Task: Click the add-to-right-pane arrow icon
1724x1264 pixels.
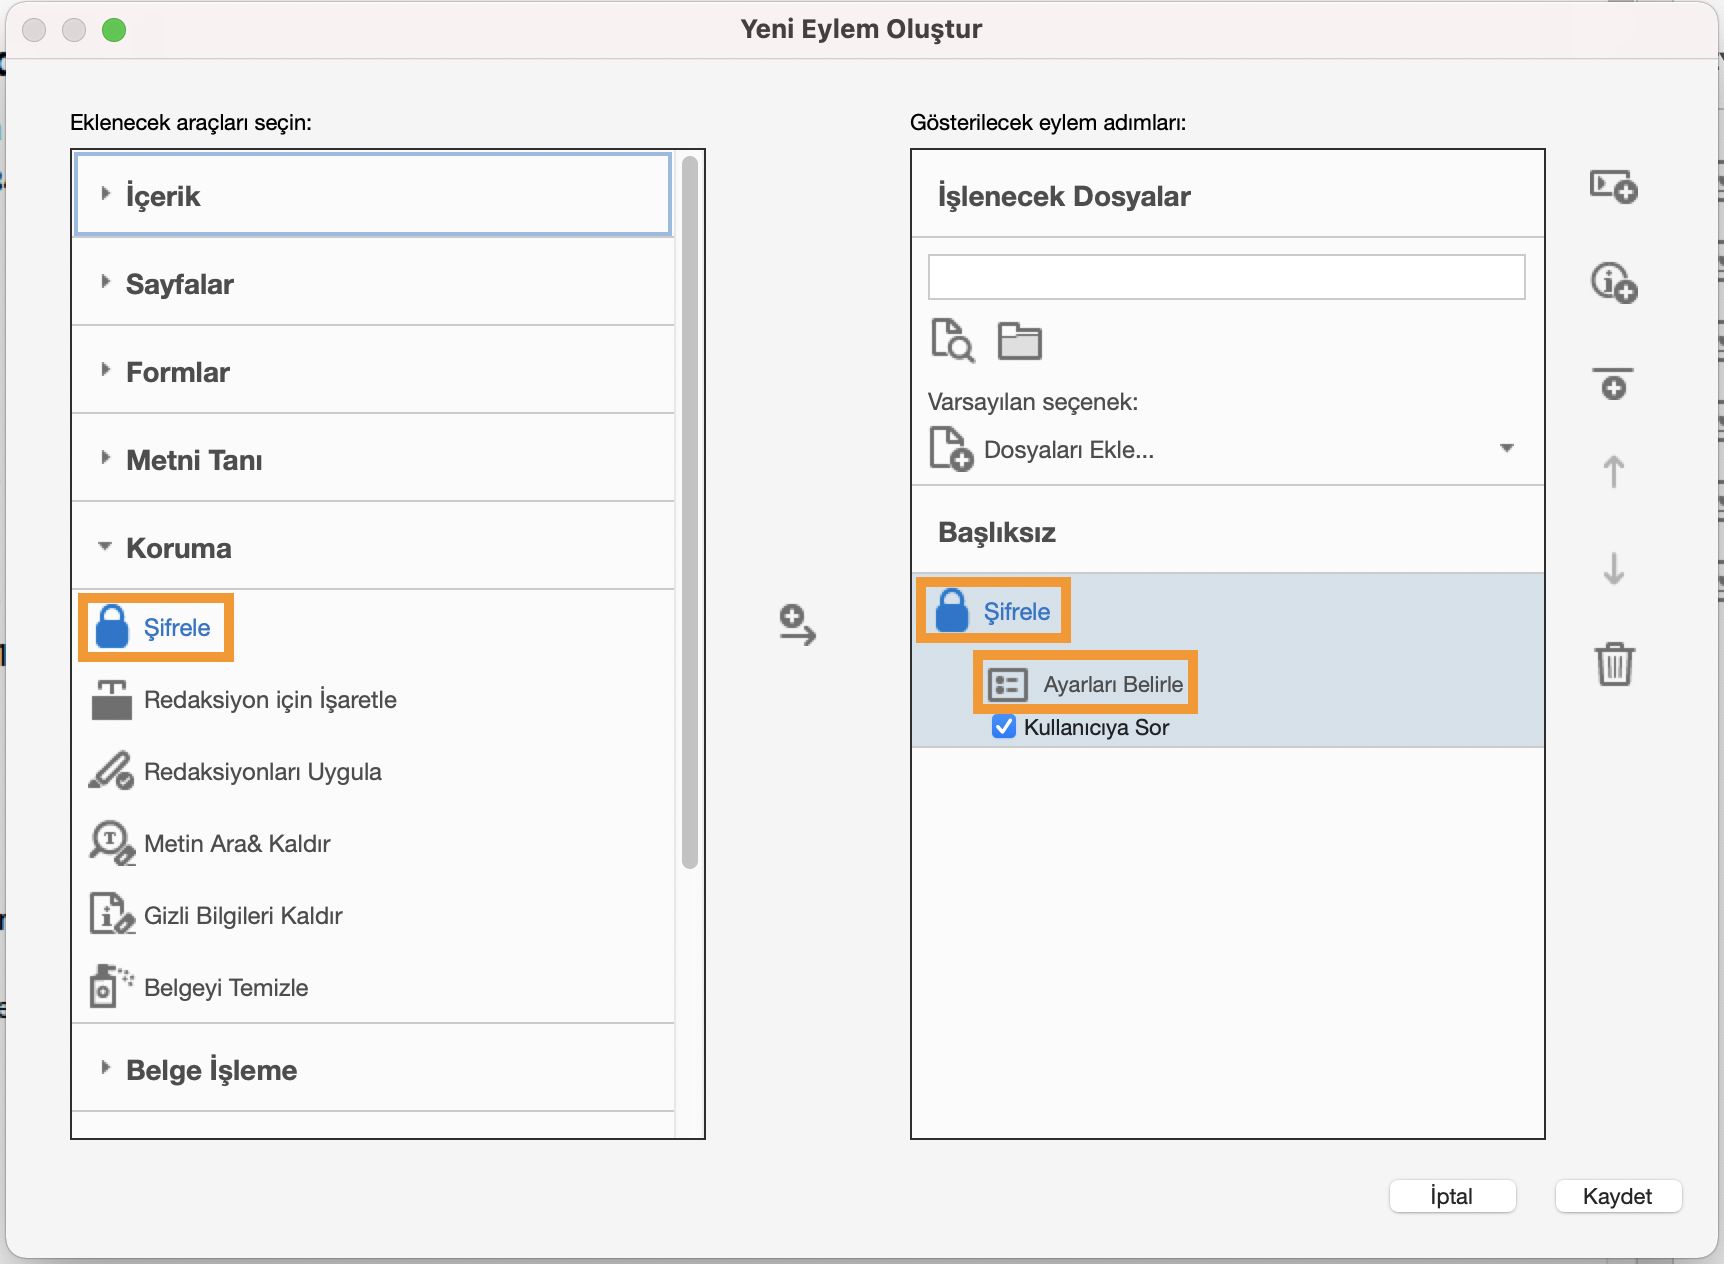Action: (x=797, y=625)
